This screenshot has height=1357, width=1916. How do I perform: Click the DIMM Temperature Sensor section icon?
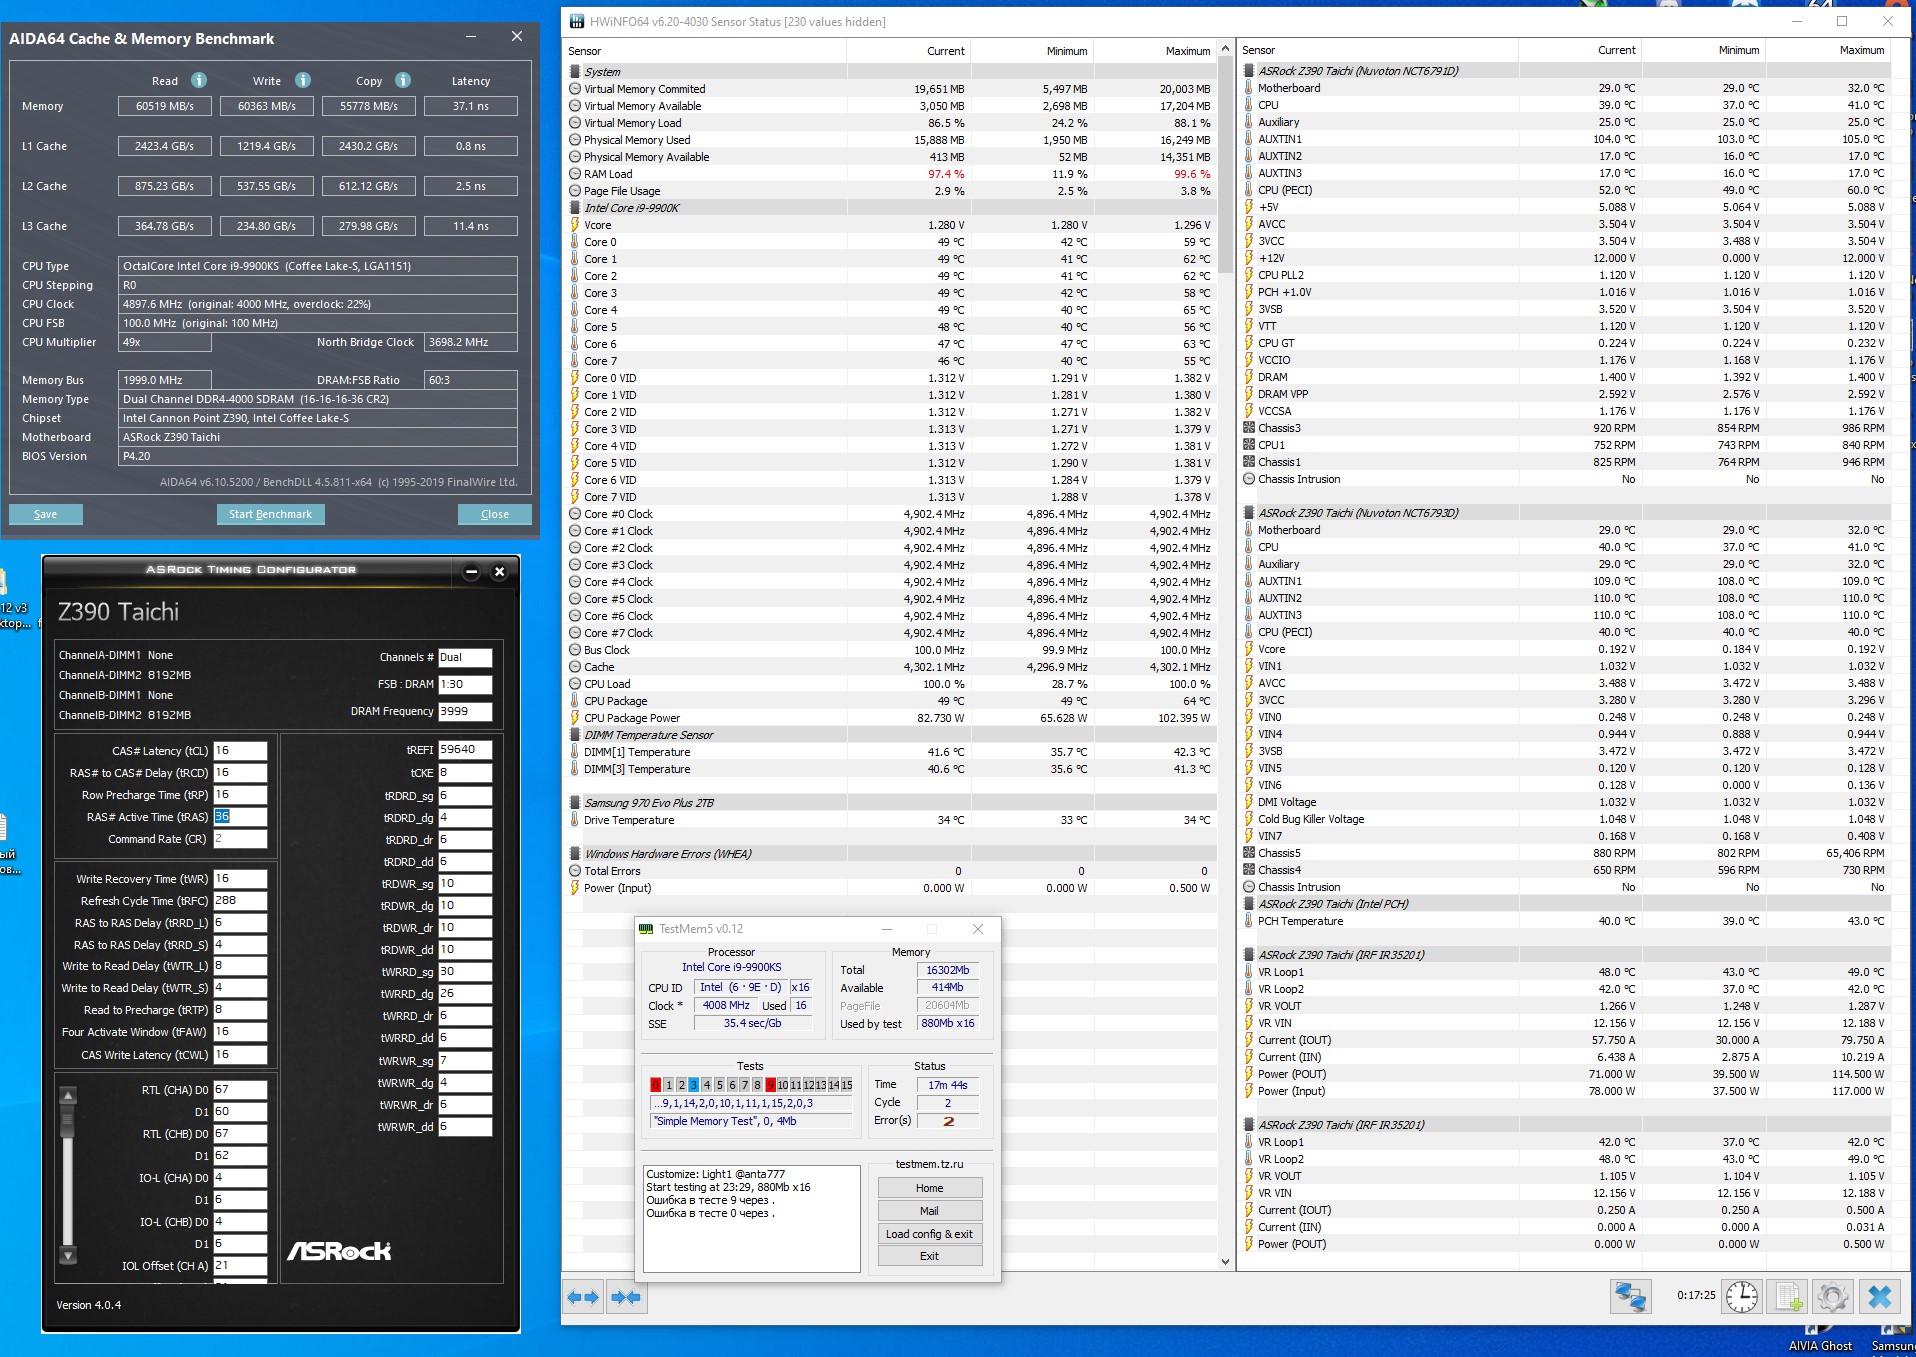[x=575, y=735]
